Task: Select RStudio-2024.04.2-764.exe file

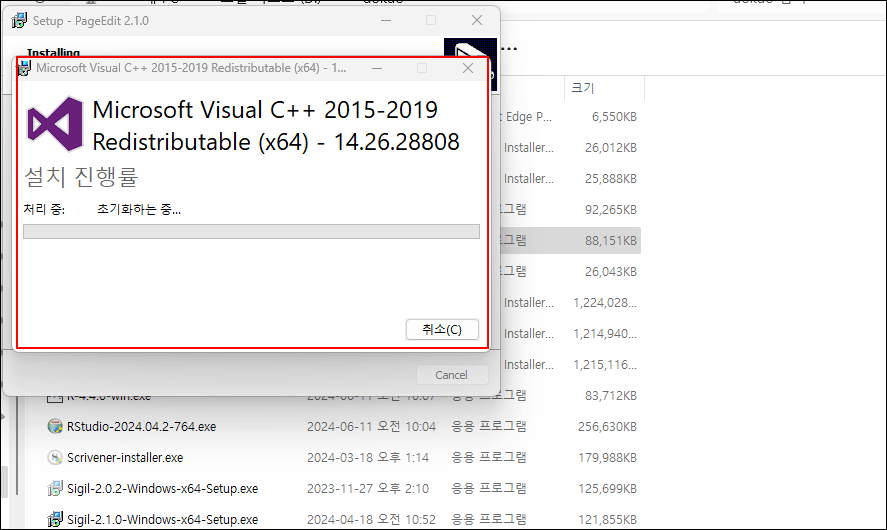Action: (141, 426)
